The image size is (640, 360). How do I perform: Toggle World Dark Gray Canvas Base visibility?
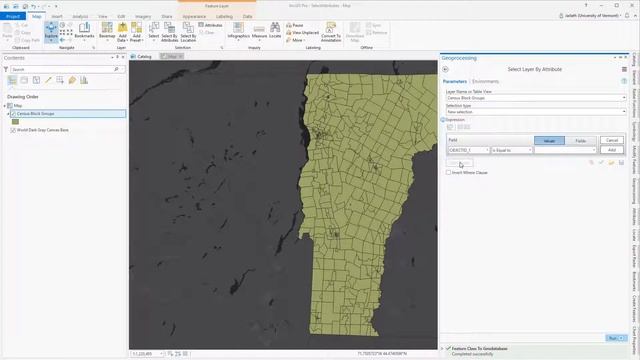coord(13,130)
